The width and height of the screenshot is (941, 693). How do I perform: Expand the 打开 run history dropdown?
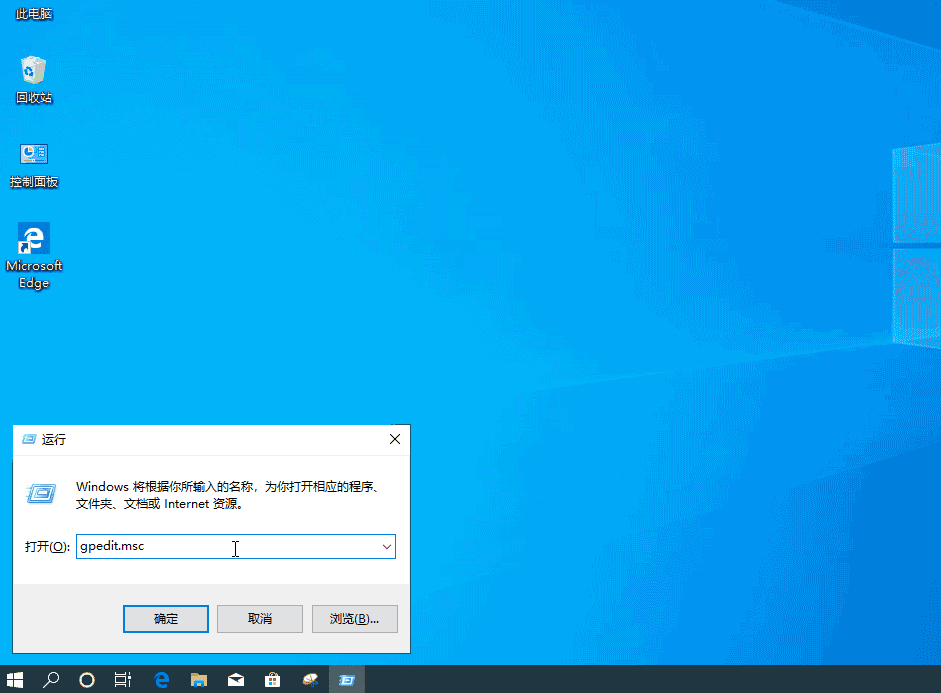pyautogui.click(x=387, y=546)
